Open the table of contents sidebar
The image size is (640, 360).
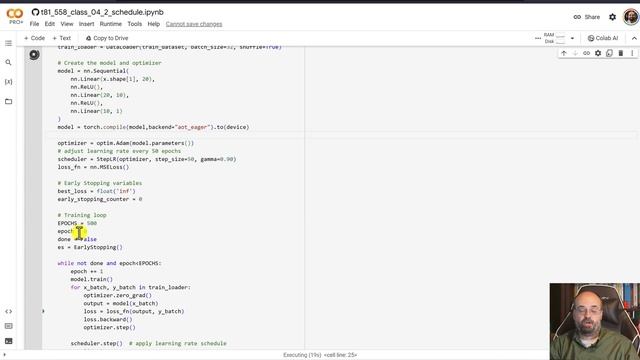(8, 43)
